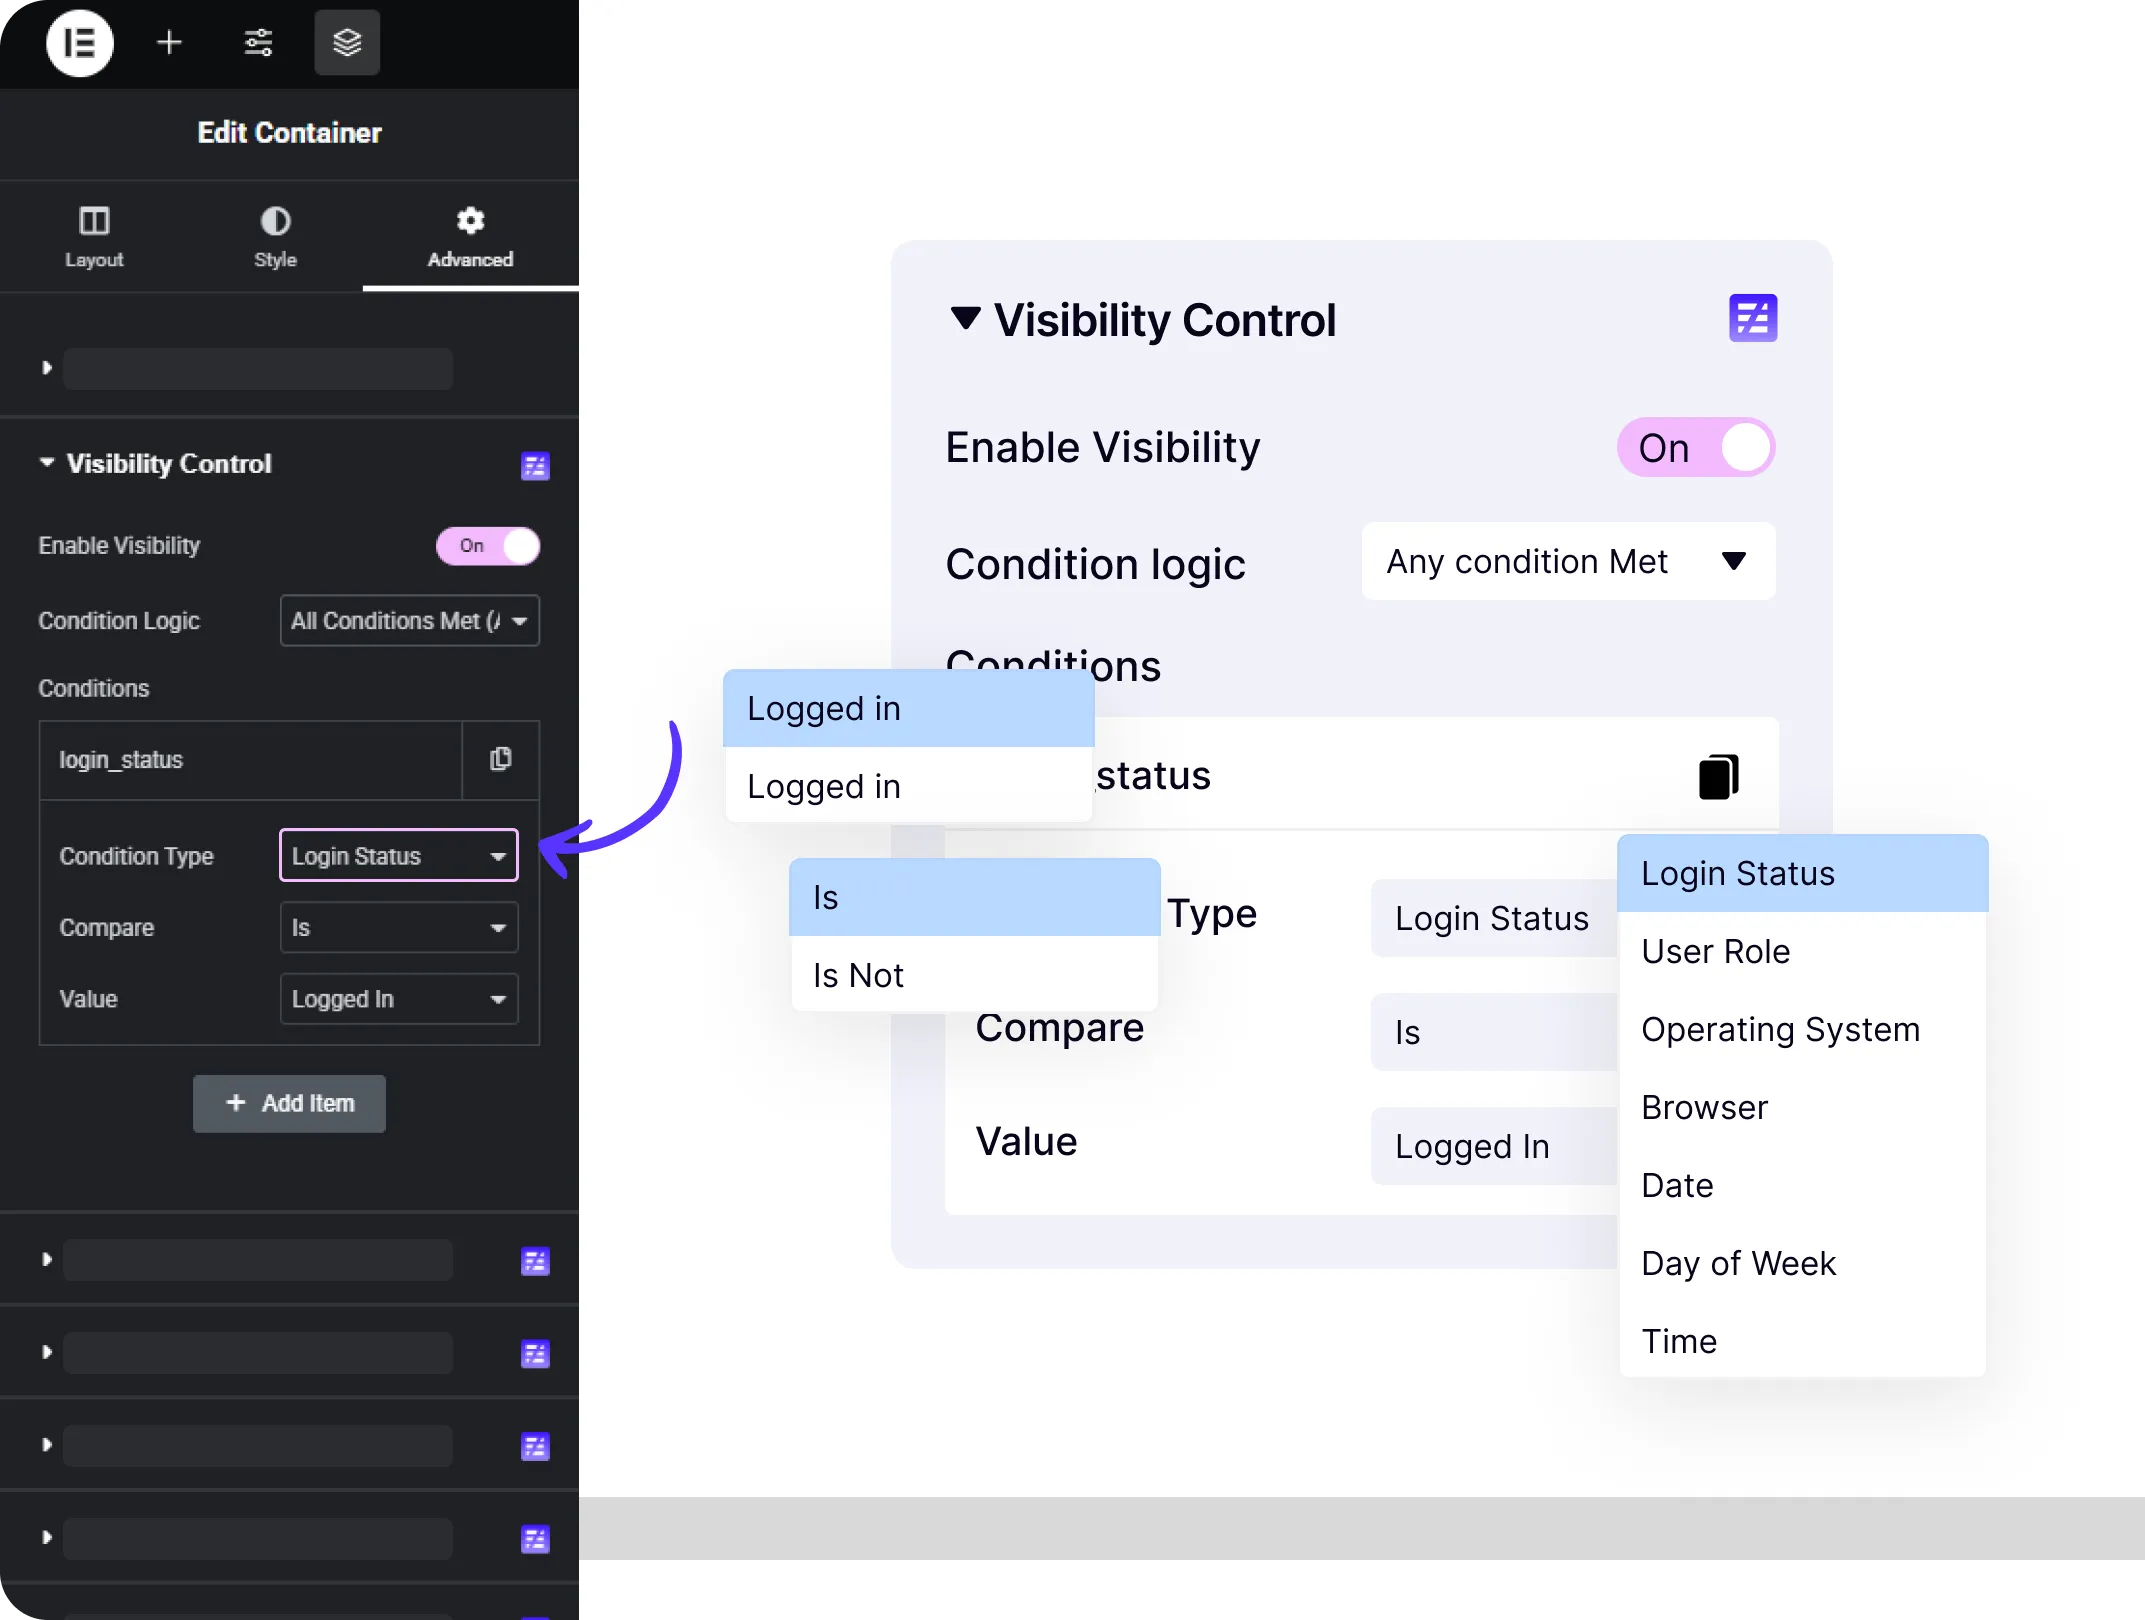Click the plus add element icon
Screen dimensions: 2145x1620
(x=169, y=43)
